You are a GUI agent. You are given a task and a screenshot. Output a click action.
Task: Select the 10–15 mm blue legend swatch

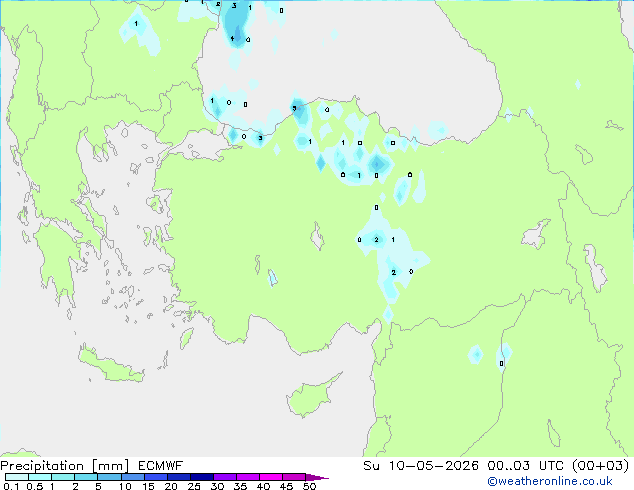click(x=132, y=477)
